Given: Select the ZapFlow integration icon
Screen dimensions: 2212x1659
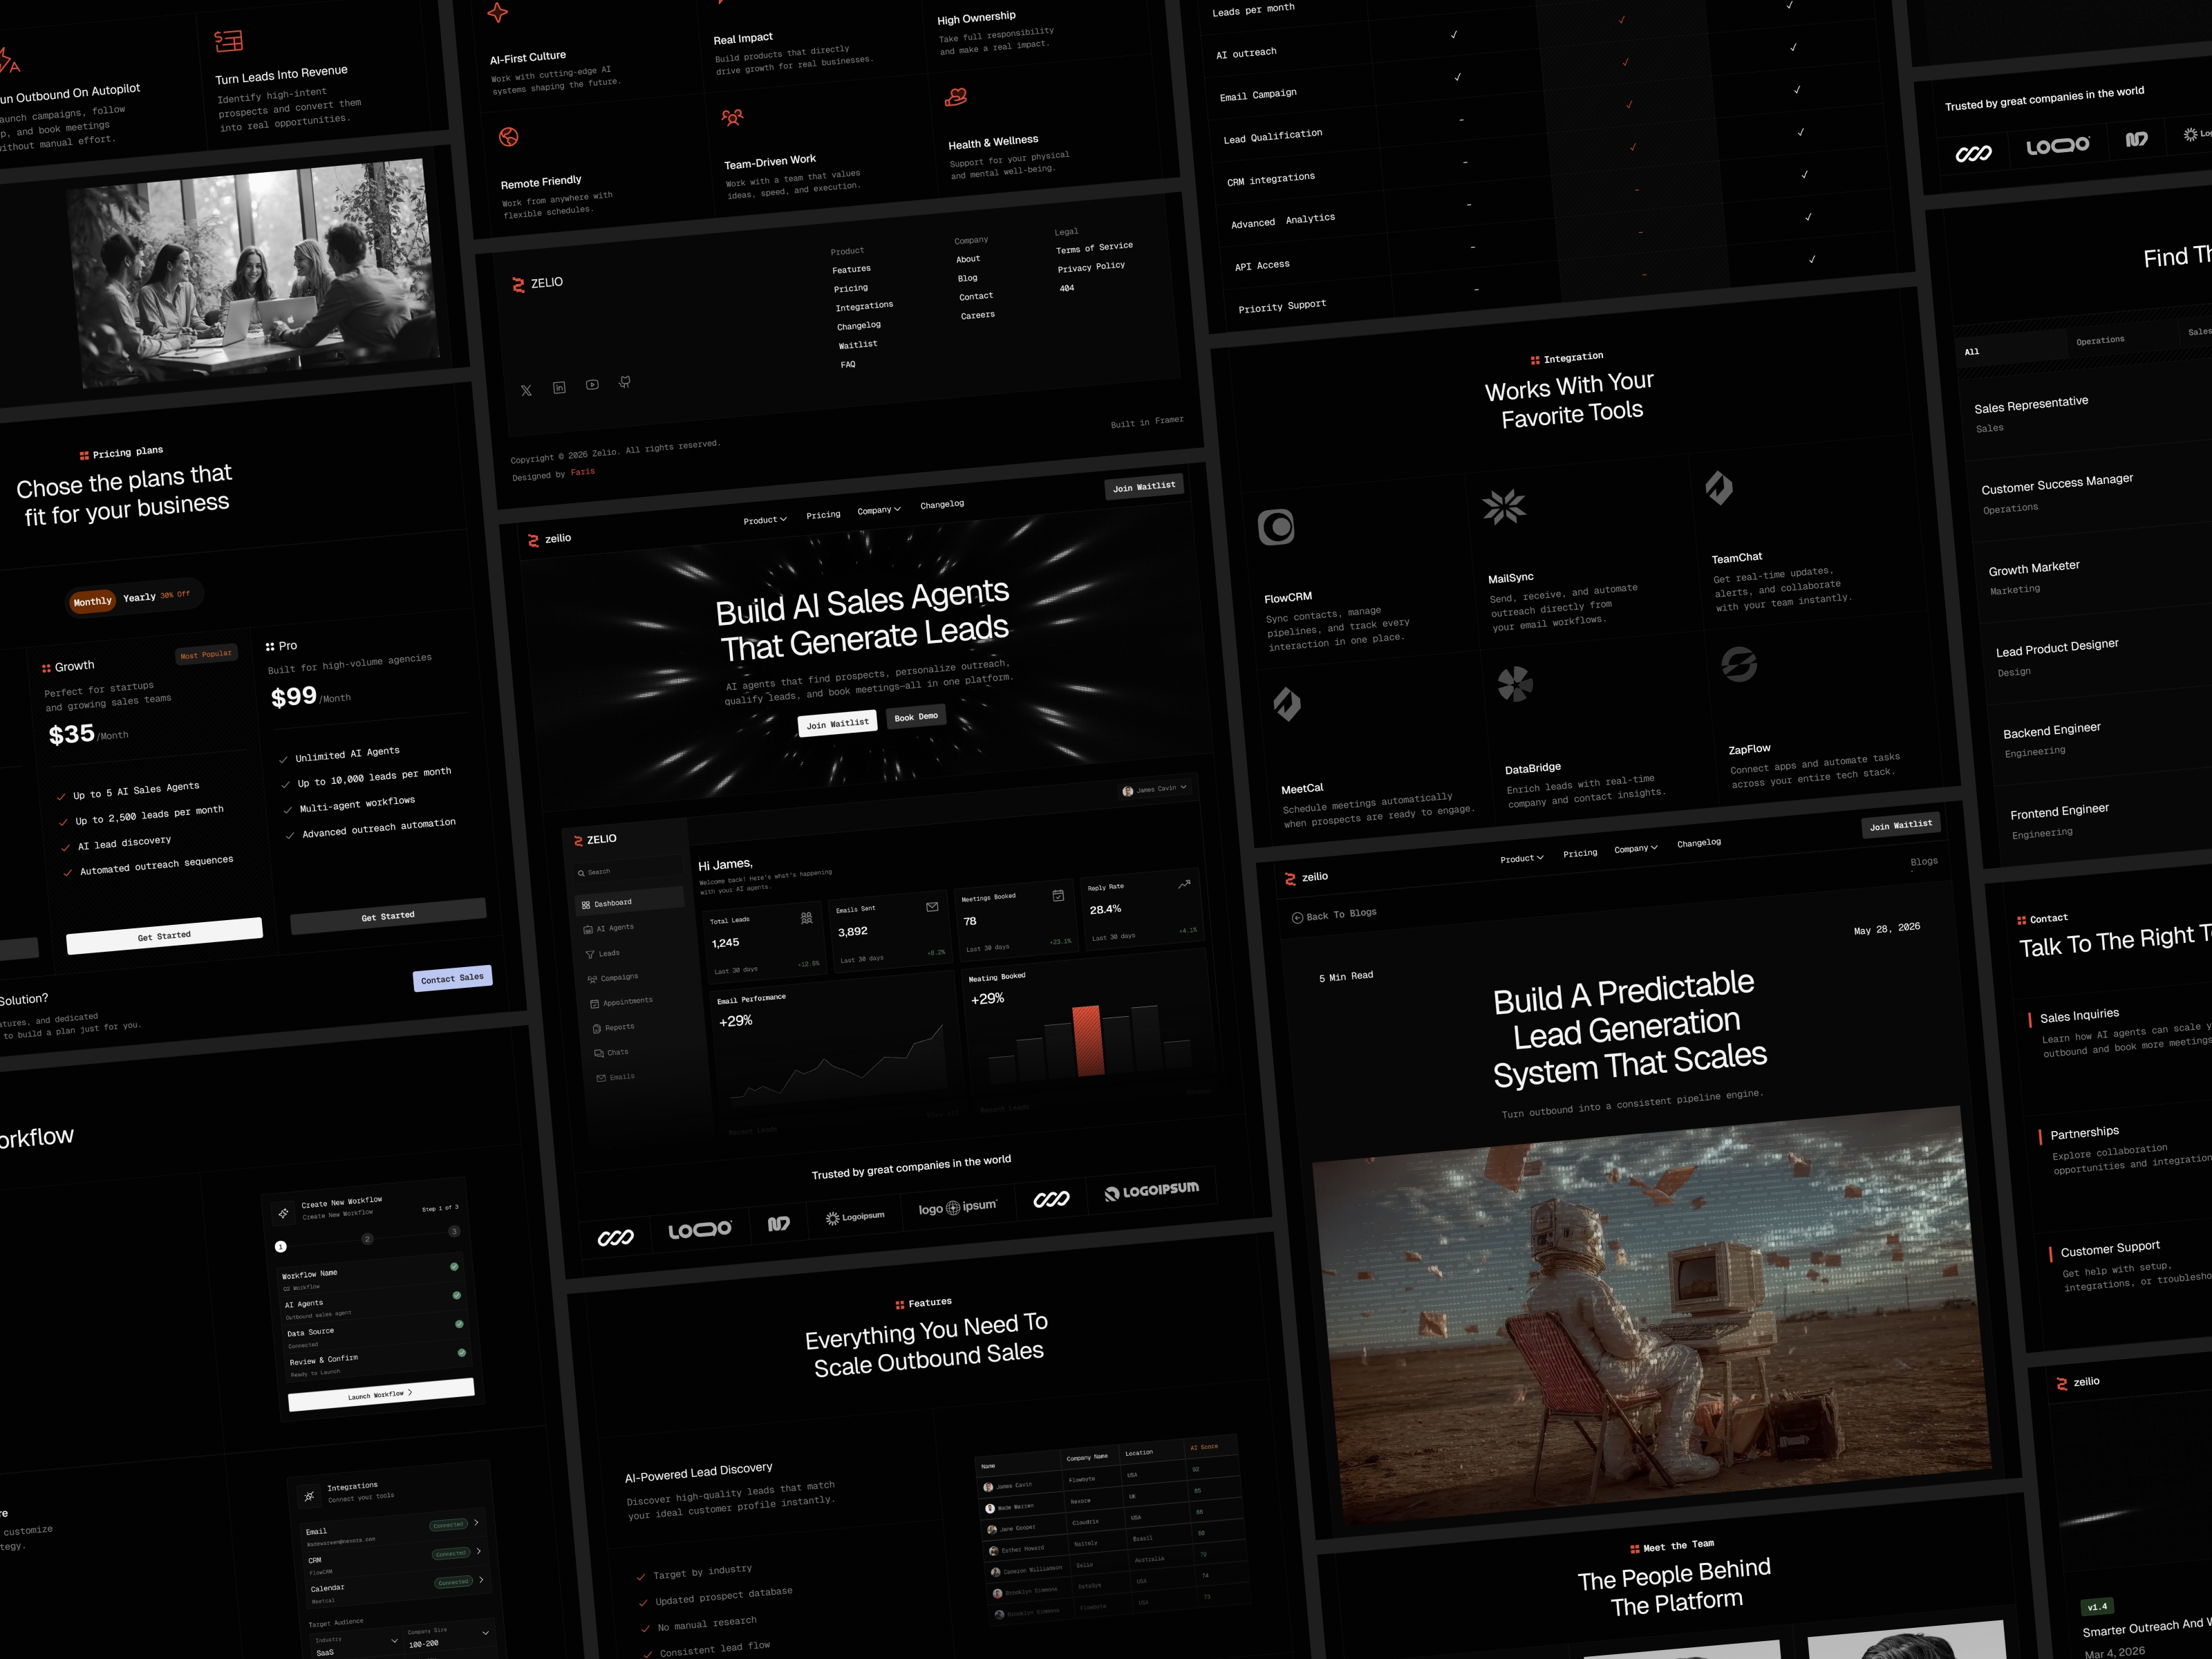Looking at the screenshot, I should [1739, 664].
